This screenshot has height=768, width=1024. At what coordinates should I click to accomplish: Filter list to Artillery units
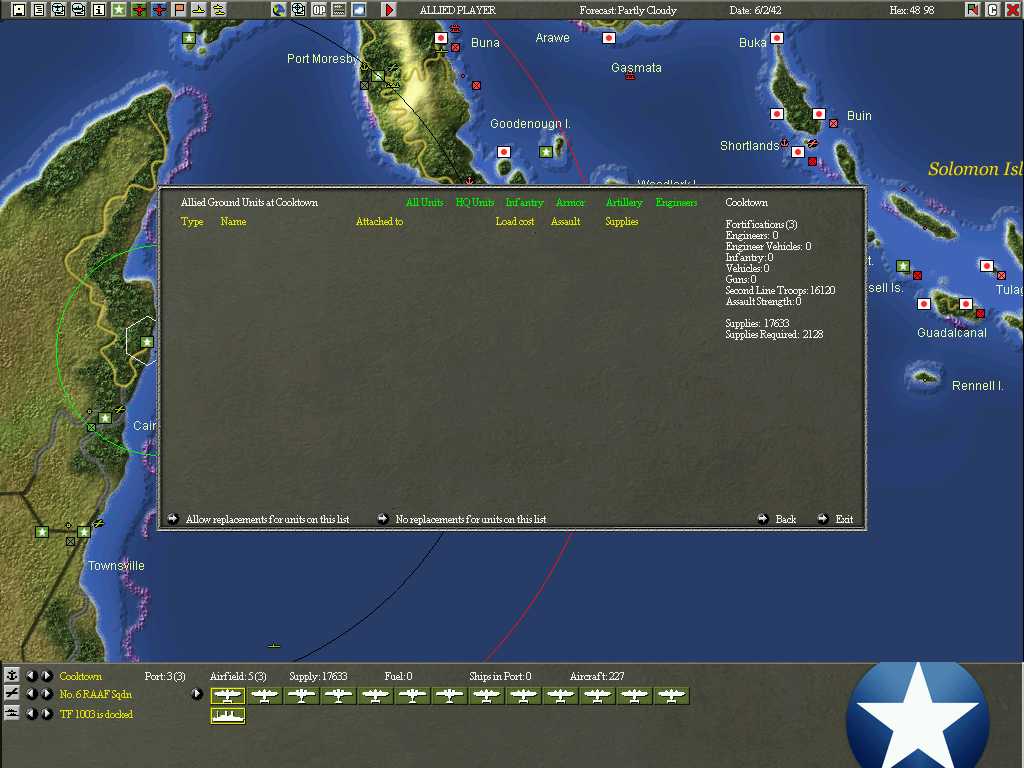click(x=624, y=202)
